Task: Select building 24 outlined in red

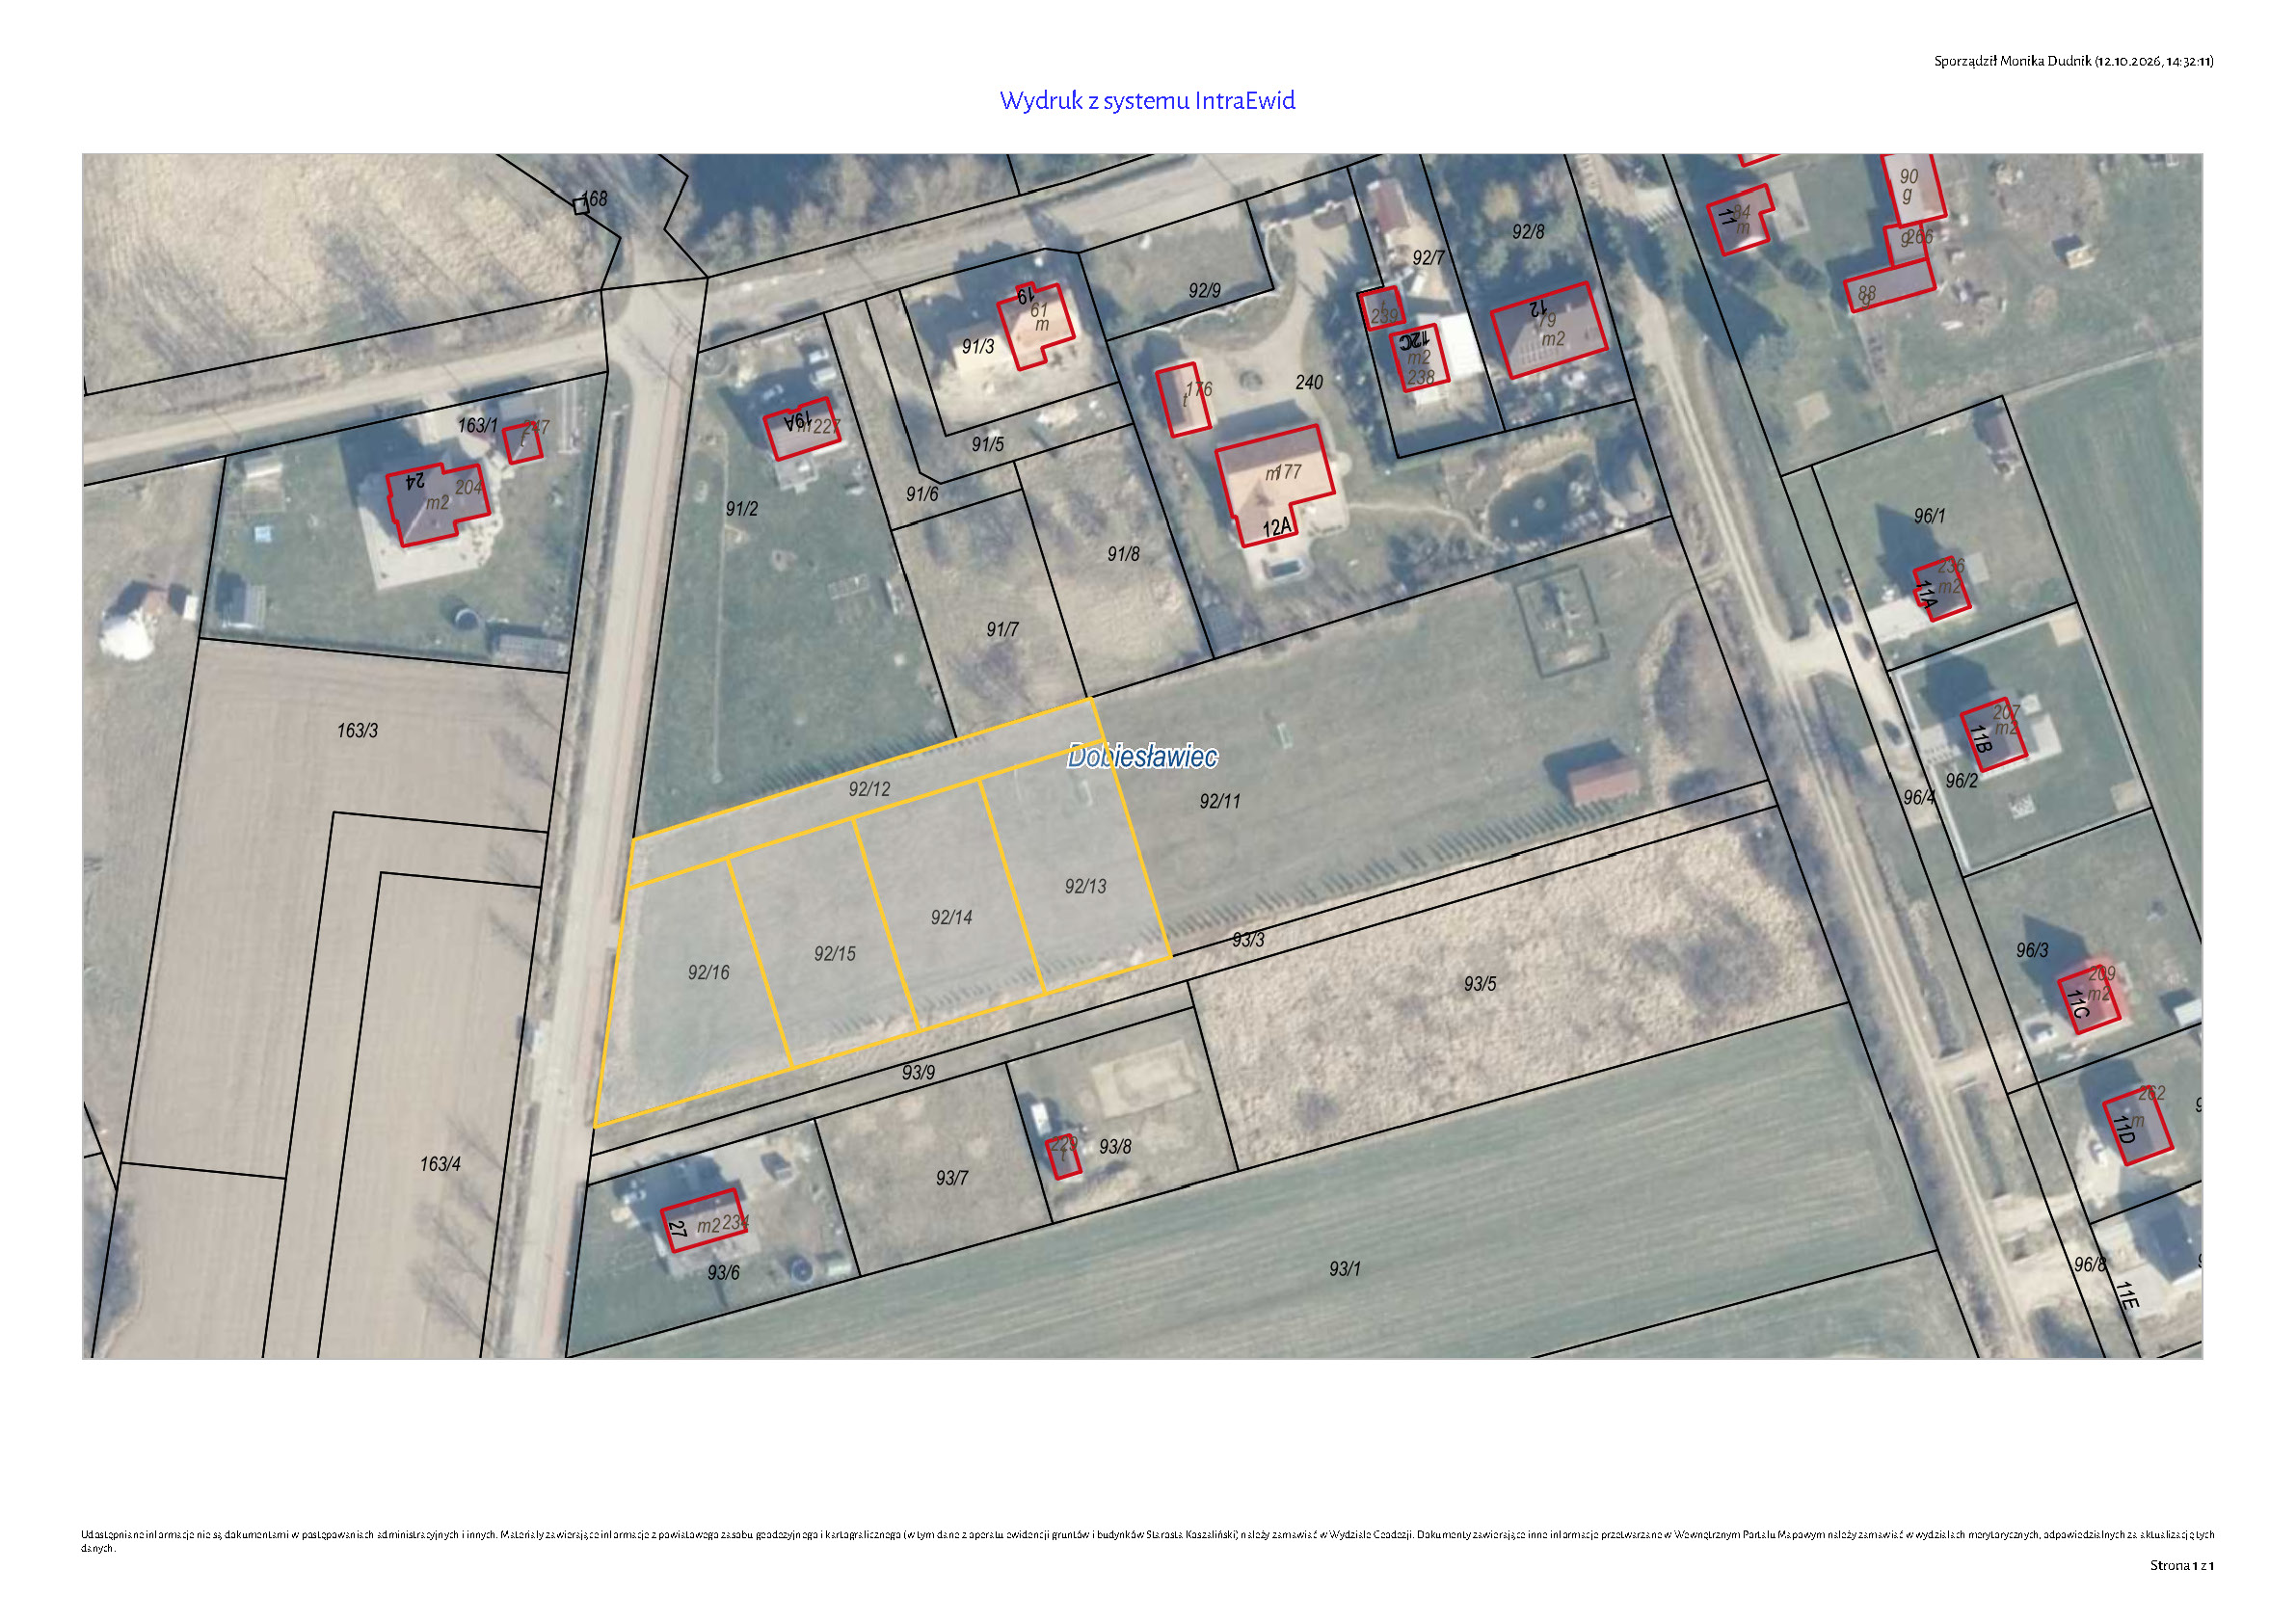Action: pyautogui.click(x=438, y=504)
